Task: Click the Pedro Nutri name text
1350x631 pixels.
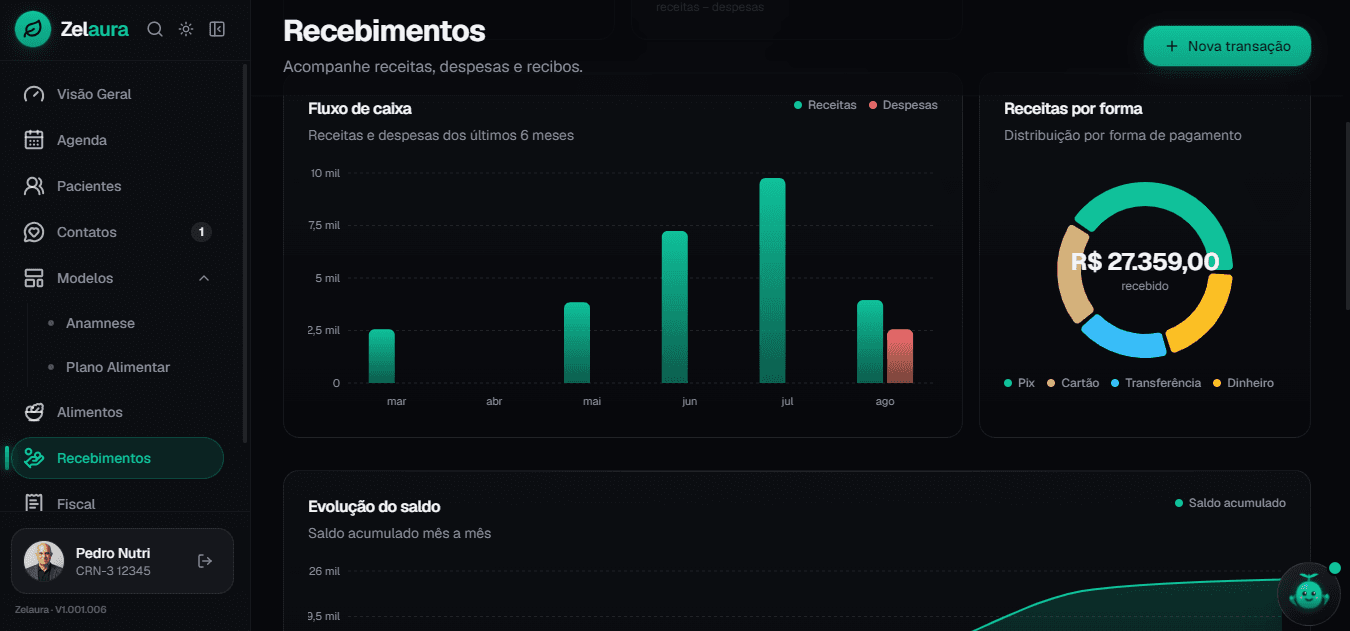Action: point(113,553)
